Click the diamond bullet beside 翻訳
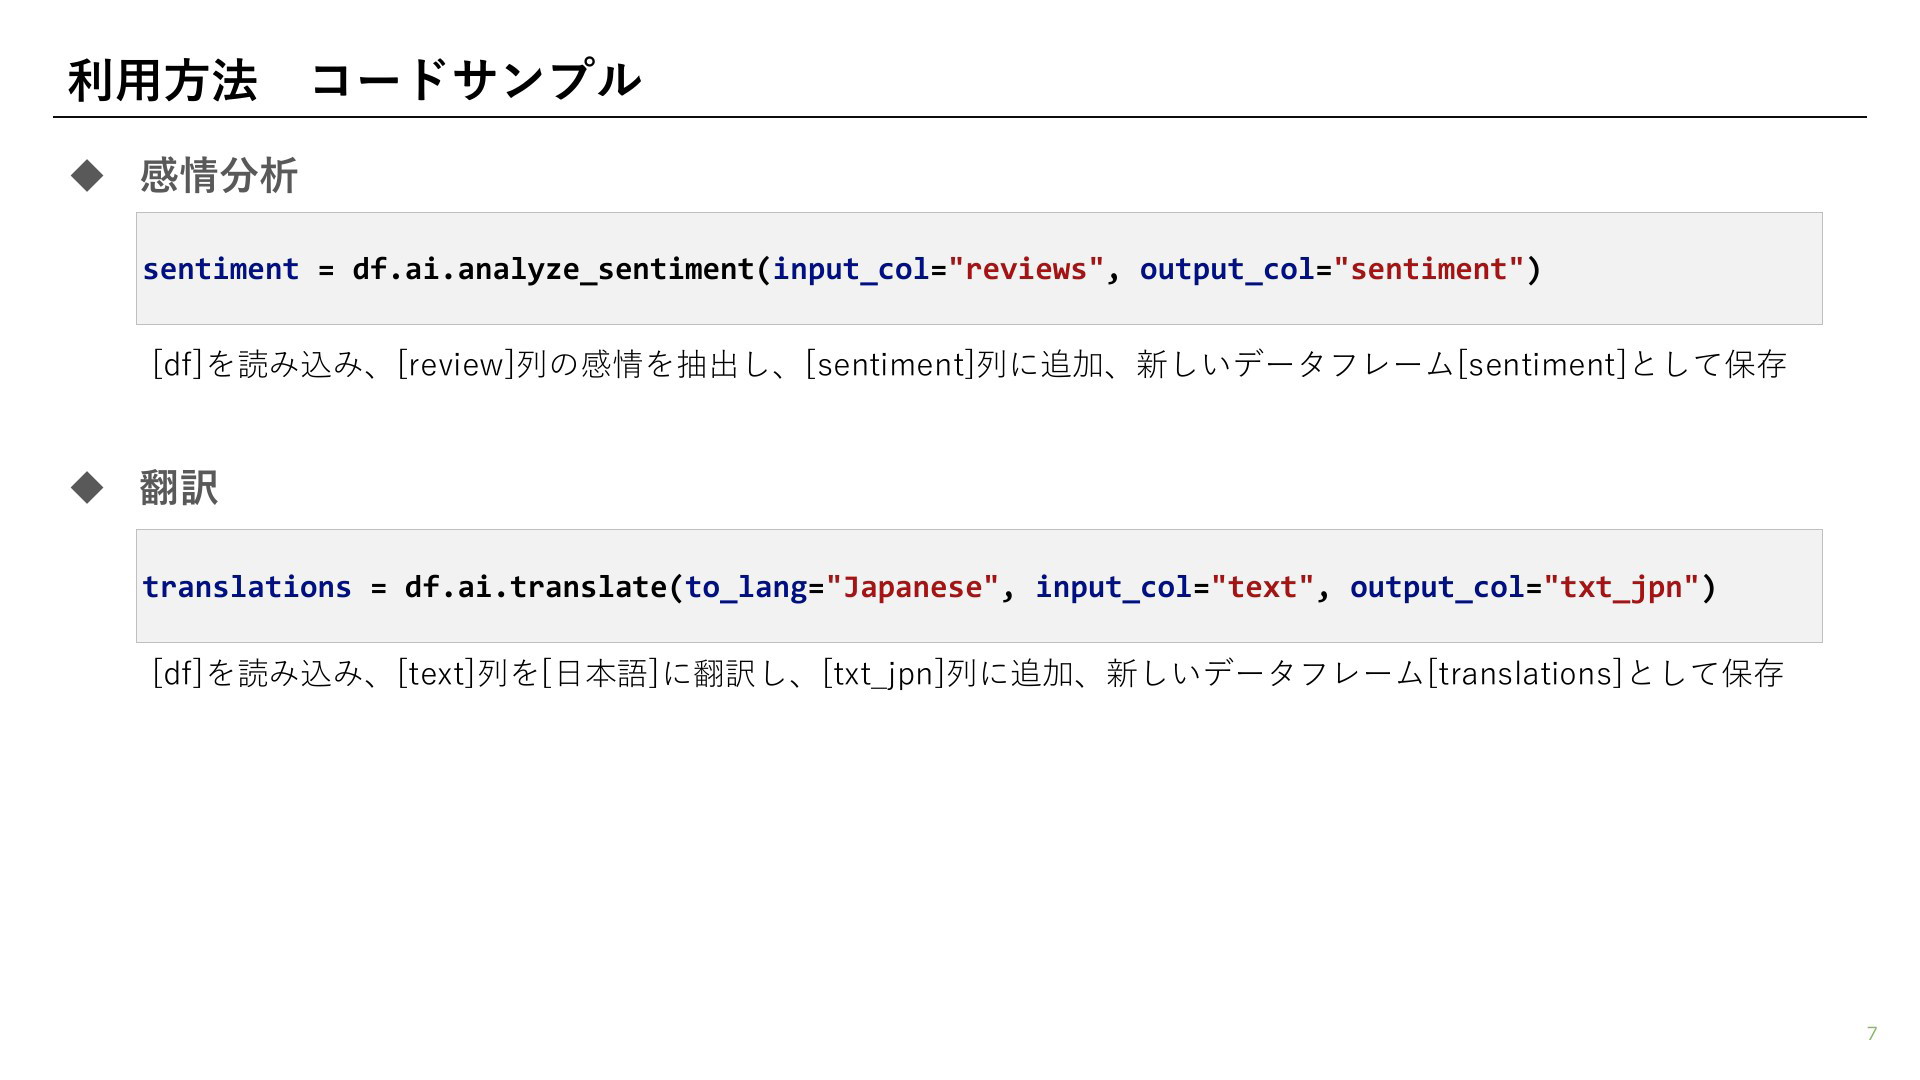This screenshot has height=1080, width=1920. point(87,488)
